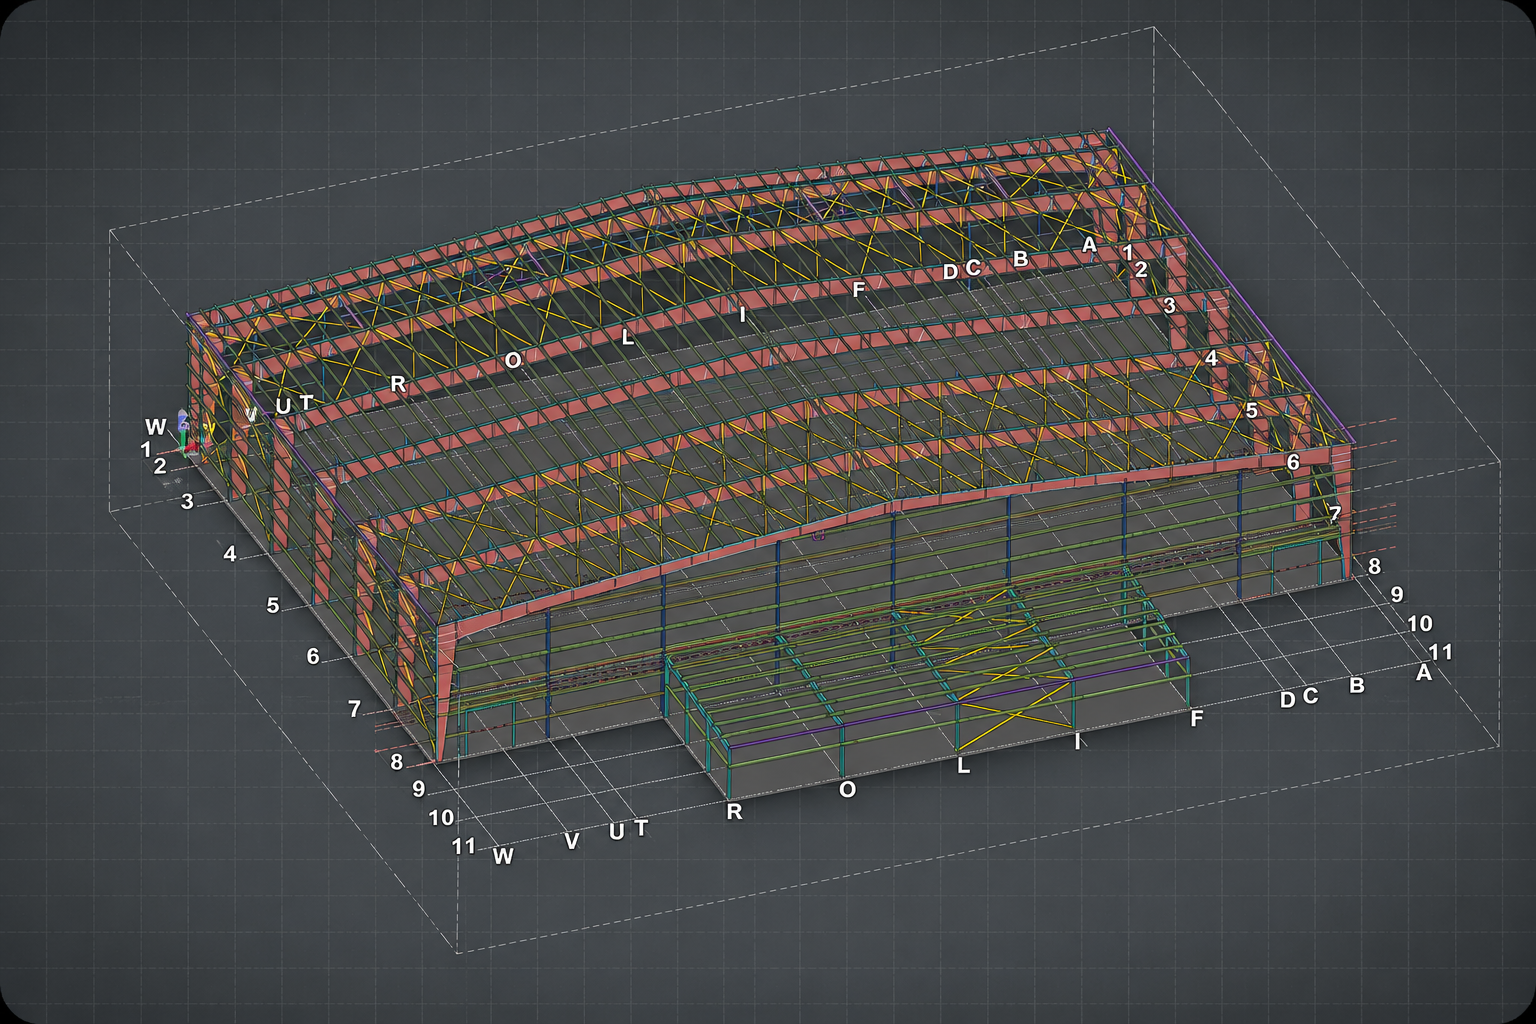This screenshot has height=1024, width=1536.
Task: Click roof-level grid label 5 on the gable
Action: point(1251,410)
